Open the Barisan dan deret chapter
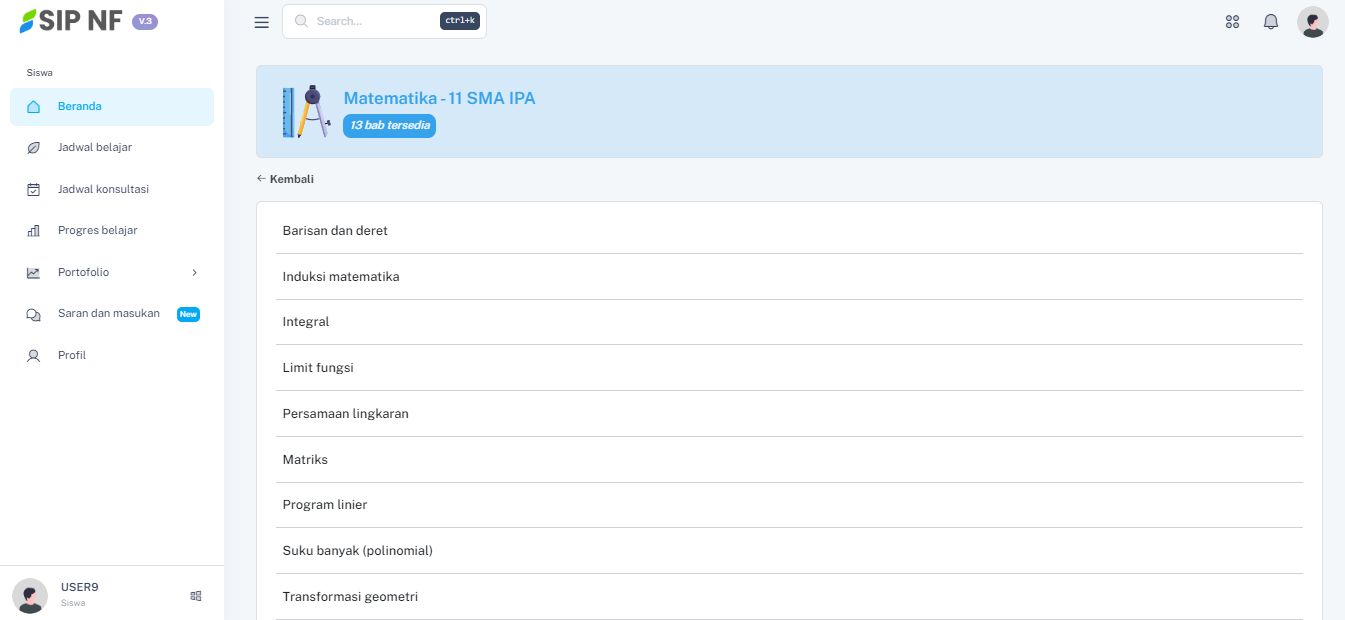1345x620 pixels. tap(335, 231)
